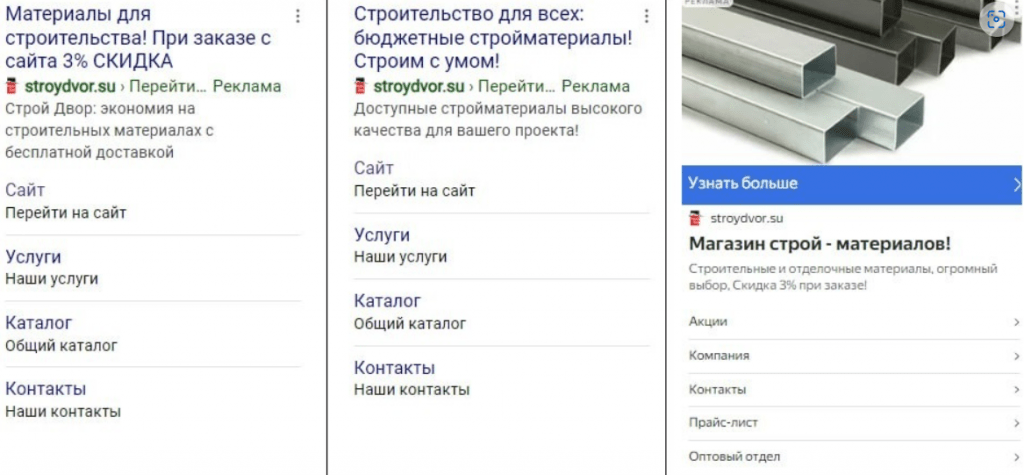
Task: Open Каталог sitelink in the 3% СКИДКА ad
Action: [x=39, y=323]
